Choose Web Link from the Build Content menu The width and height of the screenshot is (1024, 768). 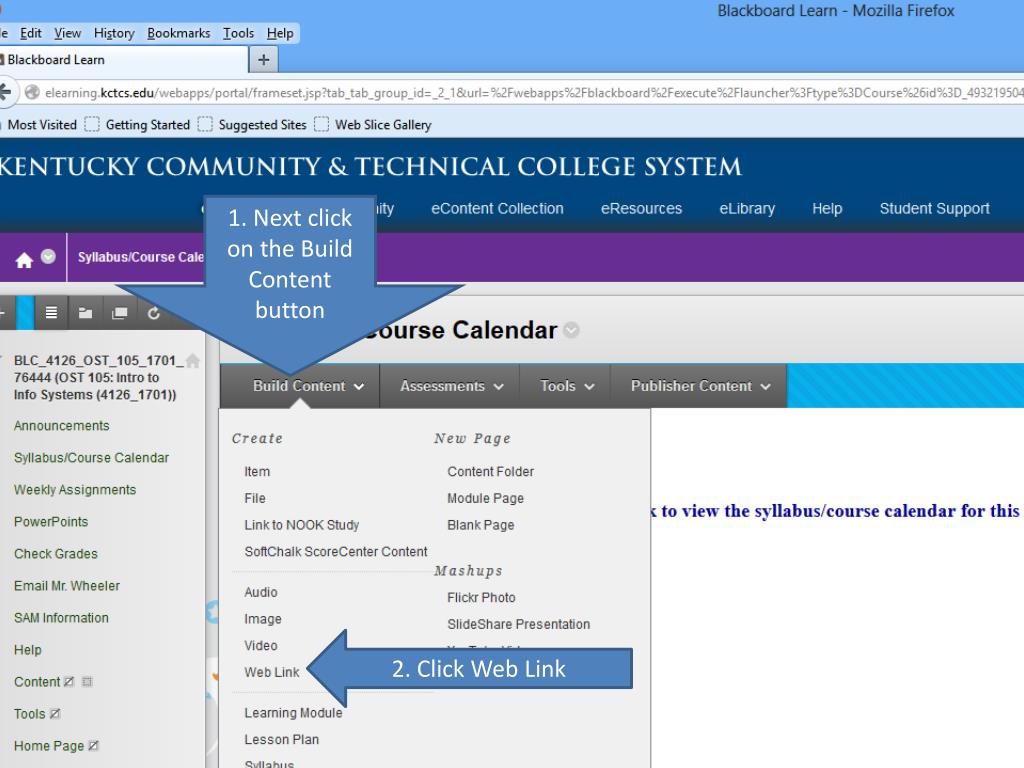tap(272, 673)
